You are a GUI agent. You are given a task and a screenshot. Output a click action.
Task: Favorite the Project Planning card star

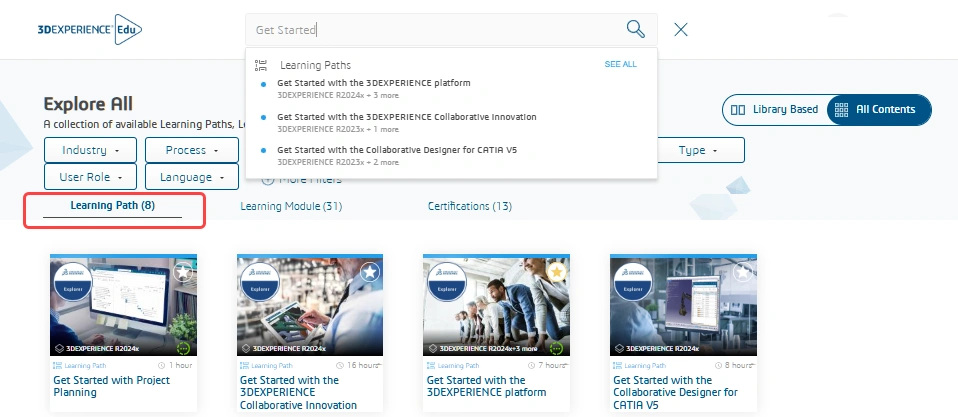[x=183, y=272]
